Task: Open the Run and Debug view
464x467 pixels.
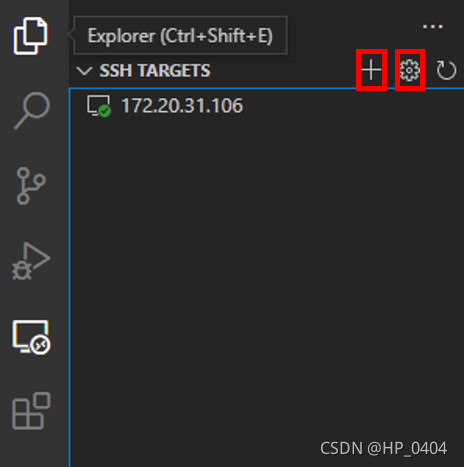Action: pos(31,261)
